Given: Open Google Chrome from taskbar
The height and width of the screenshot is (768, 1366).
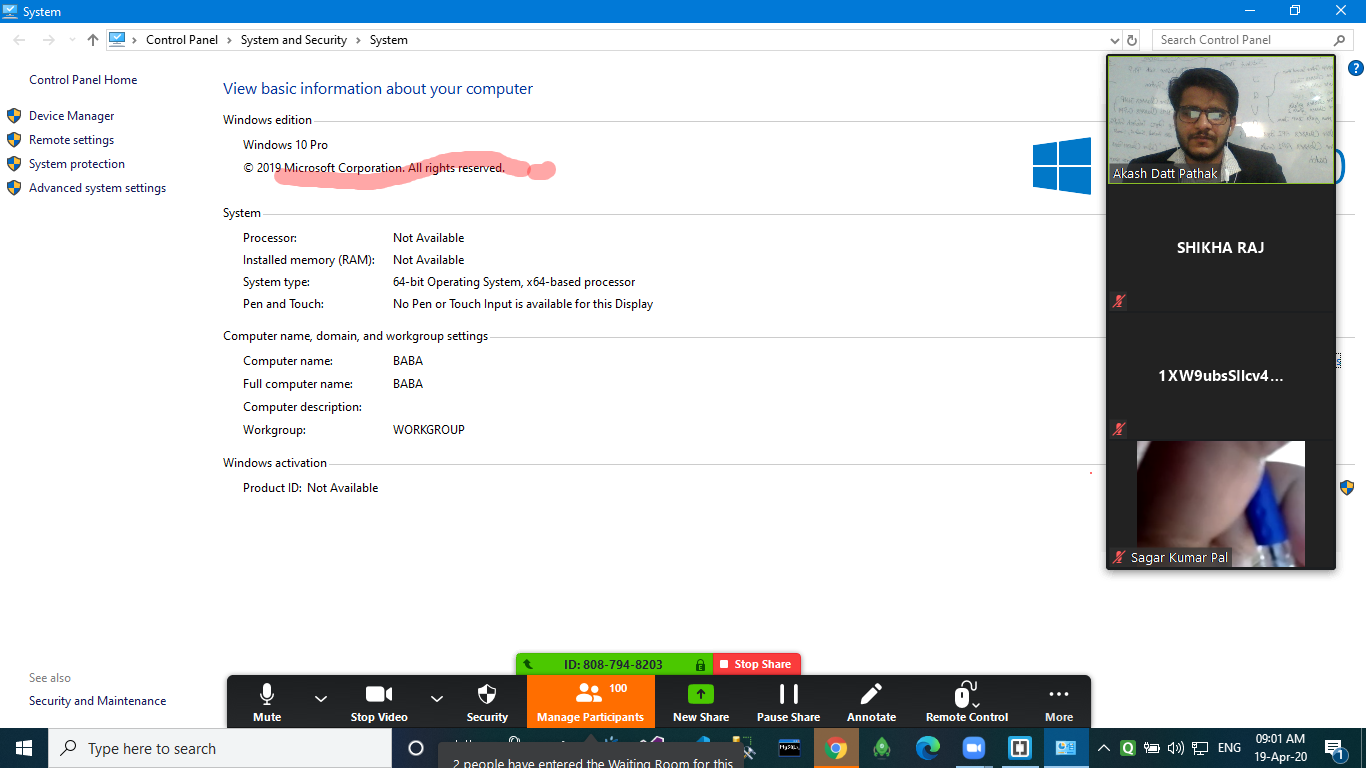Looking at the screenshot, I should click(836, 748).
